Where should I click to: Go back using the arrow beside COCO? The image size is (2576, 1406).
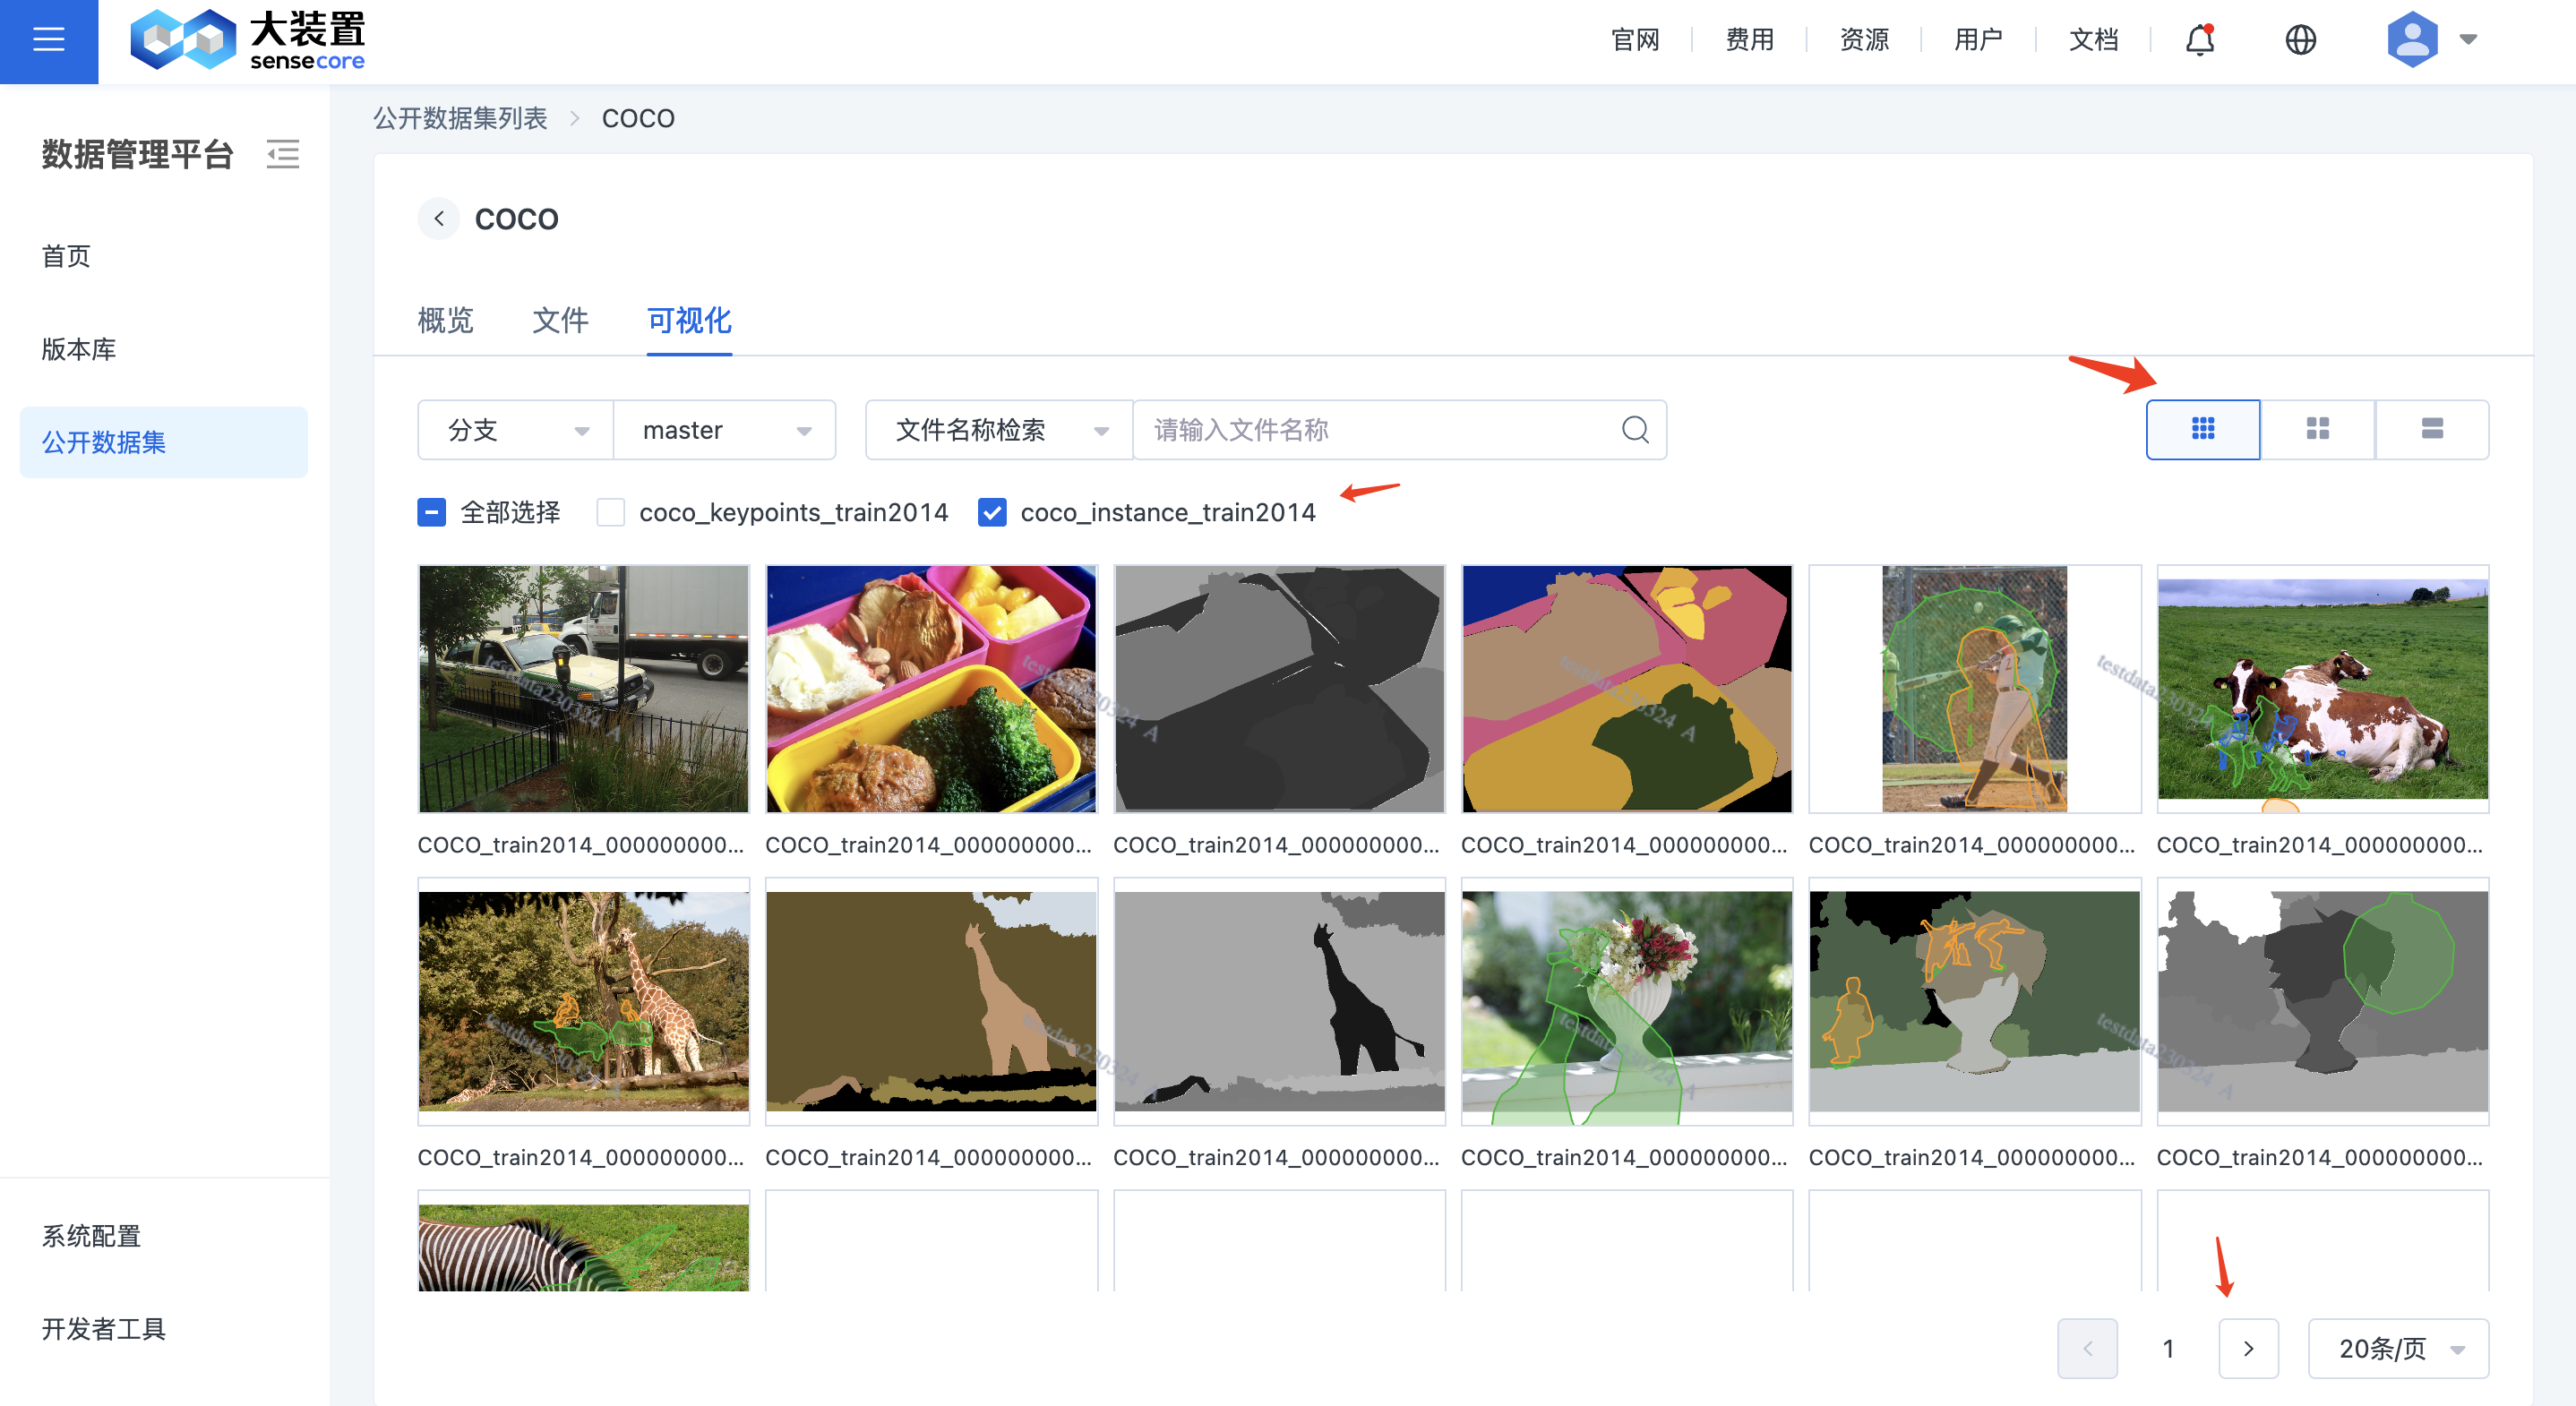tap(438, 218)
